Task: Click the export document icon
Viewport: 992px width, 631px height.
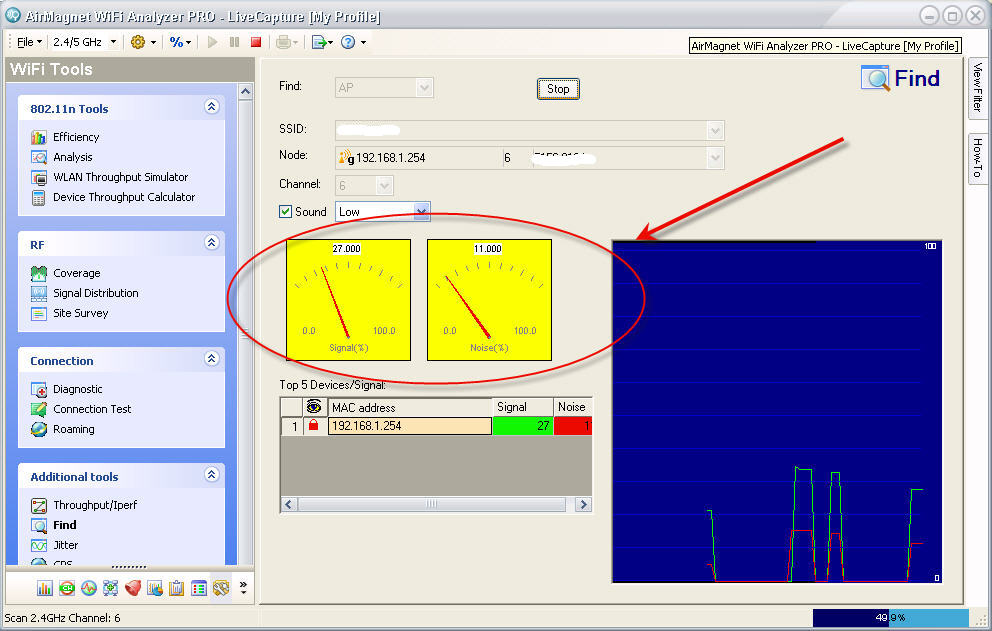Action: pos(319,42)
